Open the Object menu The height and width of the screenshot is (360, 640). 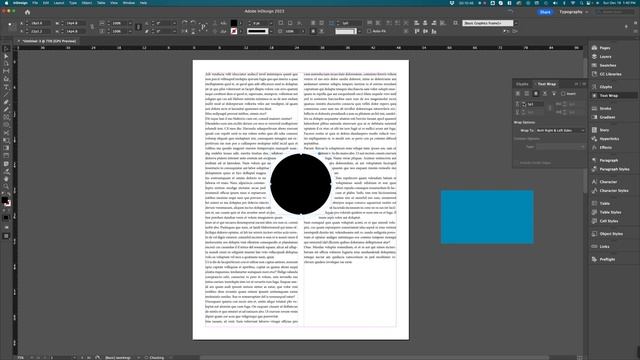pos(87,3)
